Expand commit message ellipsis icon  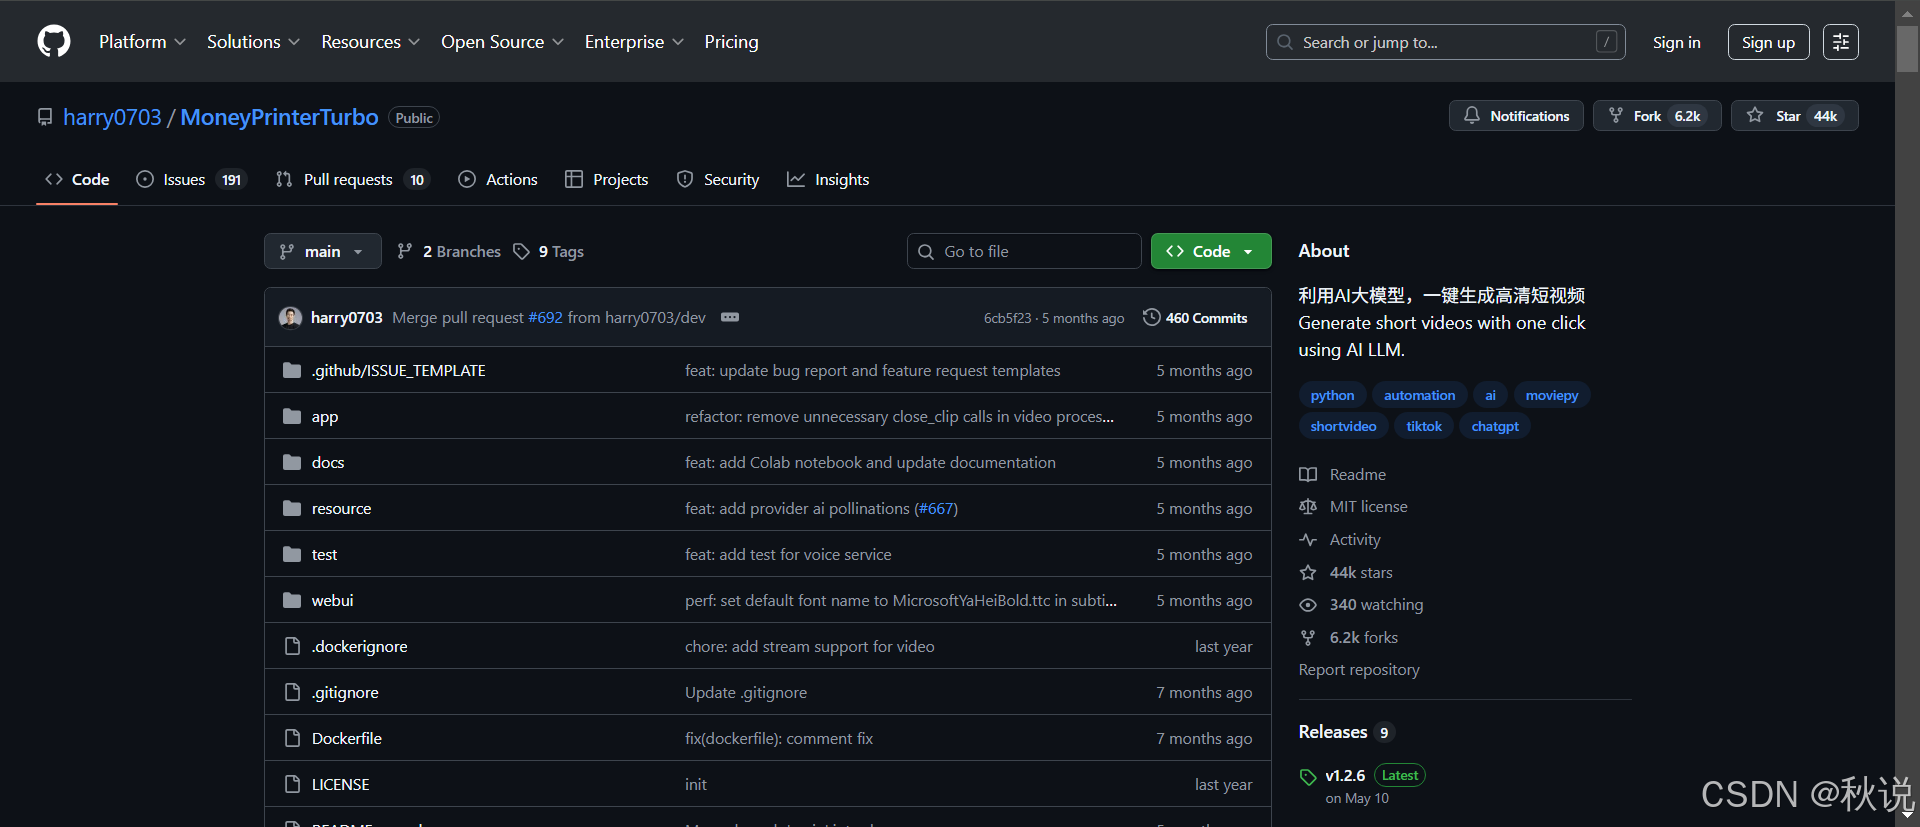(x=730, y=317)
